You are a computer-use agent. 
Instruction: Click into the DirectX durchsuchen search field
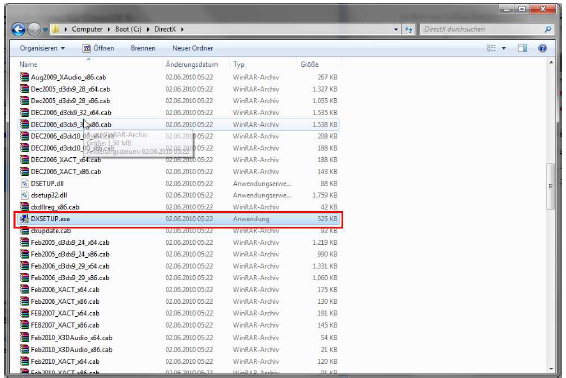pyautogui.click(x=483, y=29)
